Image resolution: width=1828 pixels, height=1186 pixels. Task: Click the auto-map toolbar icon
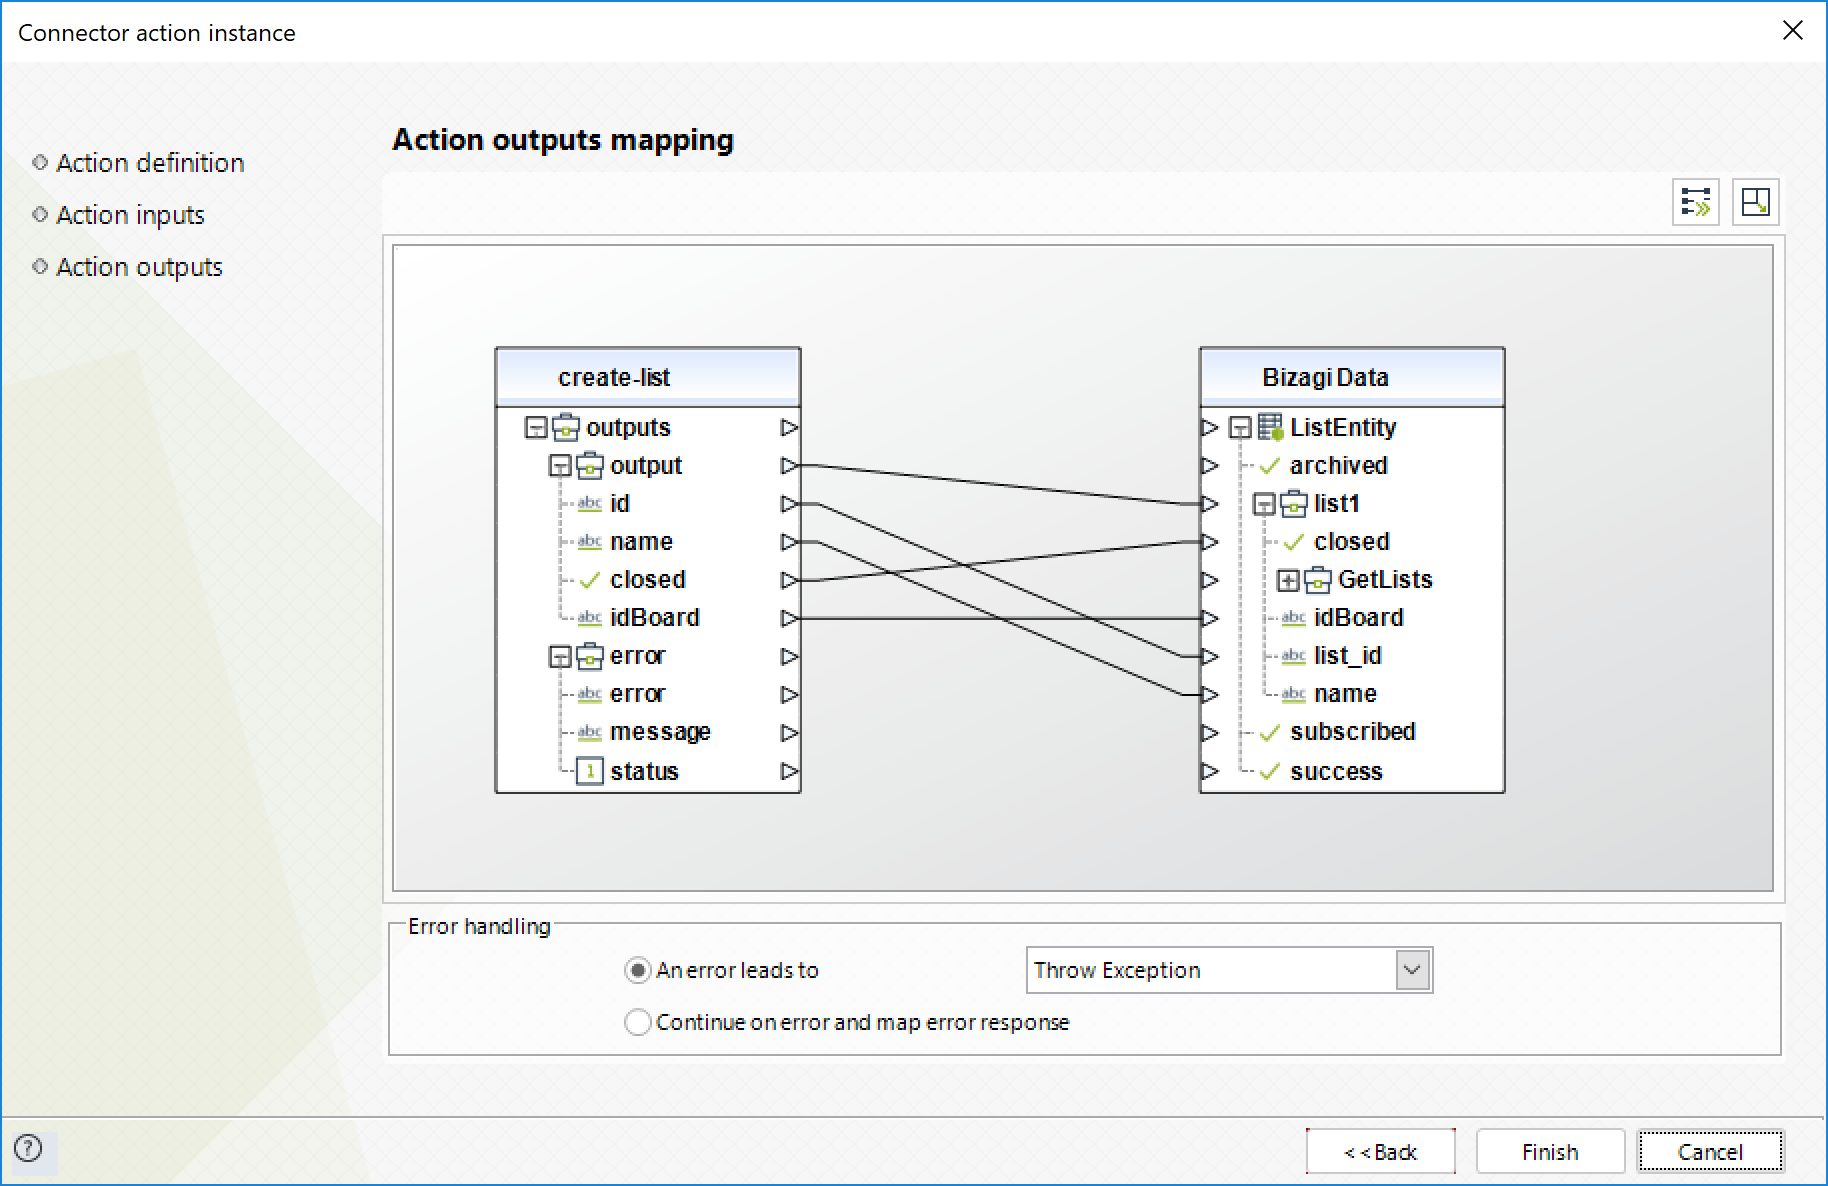click(1696, 202)
